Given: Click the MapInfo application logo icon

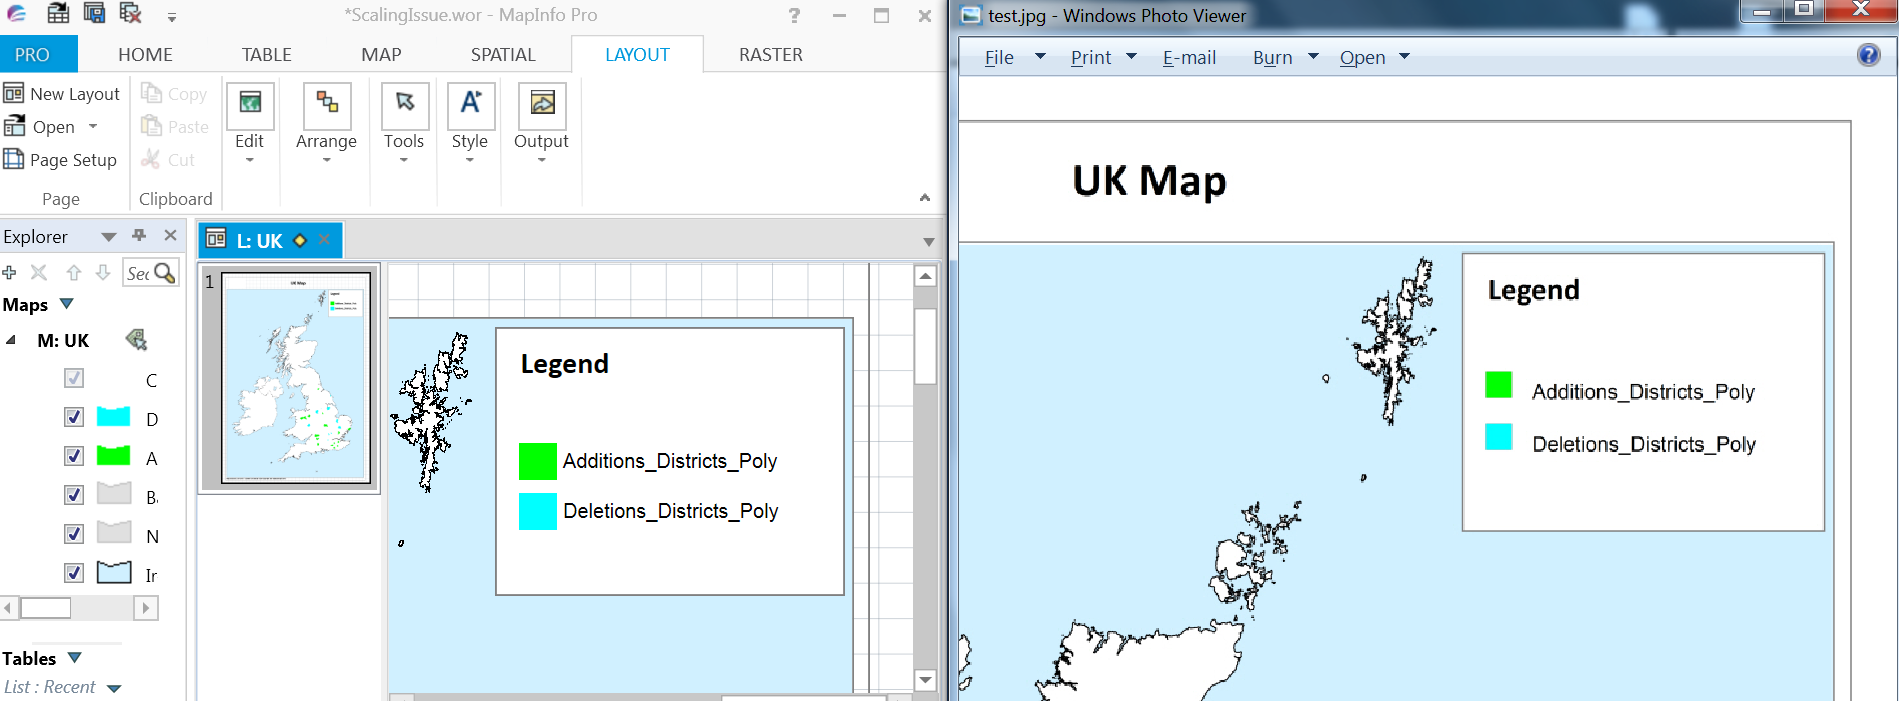Looking at the screenshot, I should 16,14.
